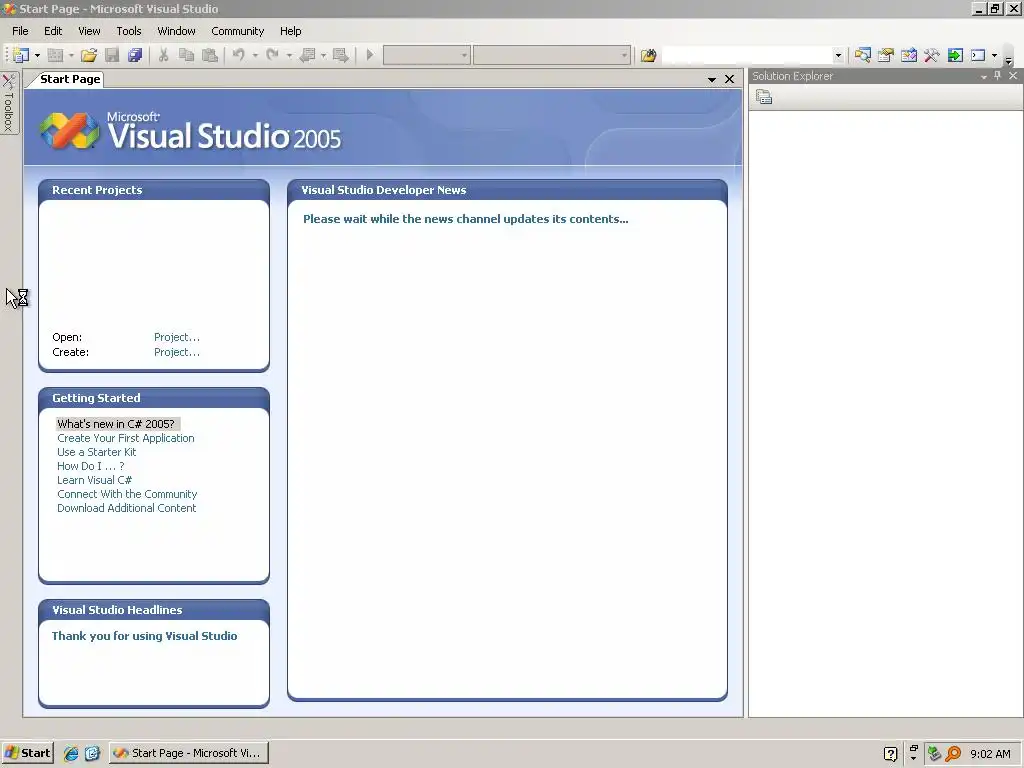Click the Properties Window toolbar icon

[886, 56]
